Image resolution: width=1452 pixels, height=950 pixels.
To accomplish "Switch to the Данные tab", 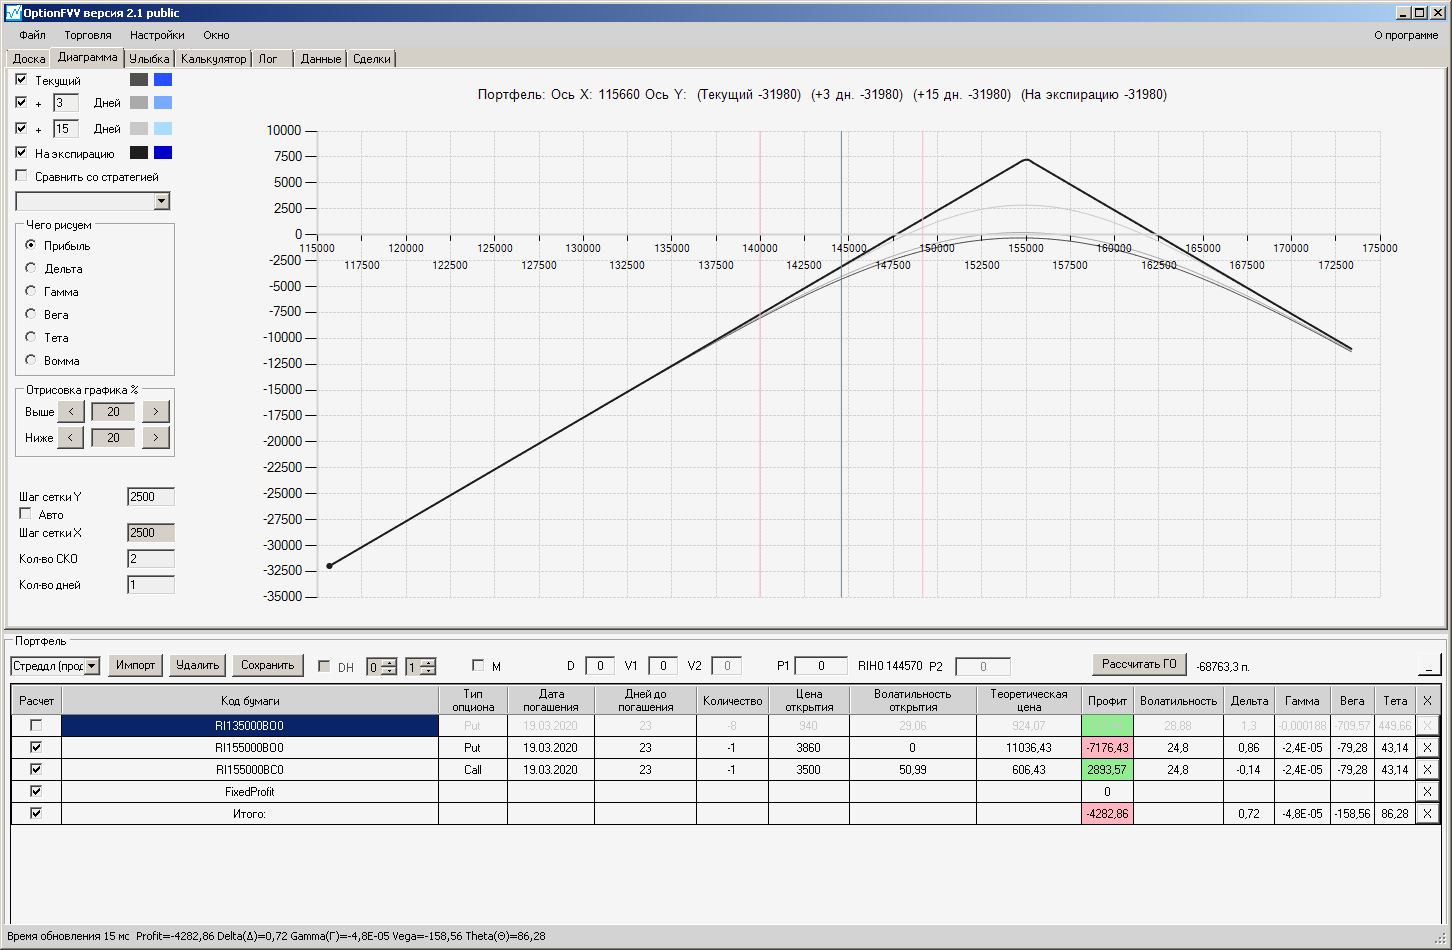I will [x=321, y=59].
